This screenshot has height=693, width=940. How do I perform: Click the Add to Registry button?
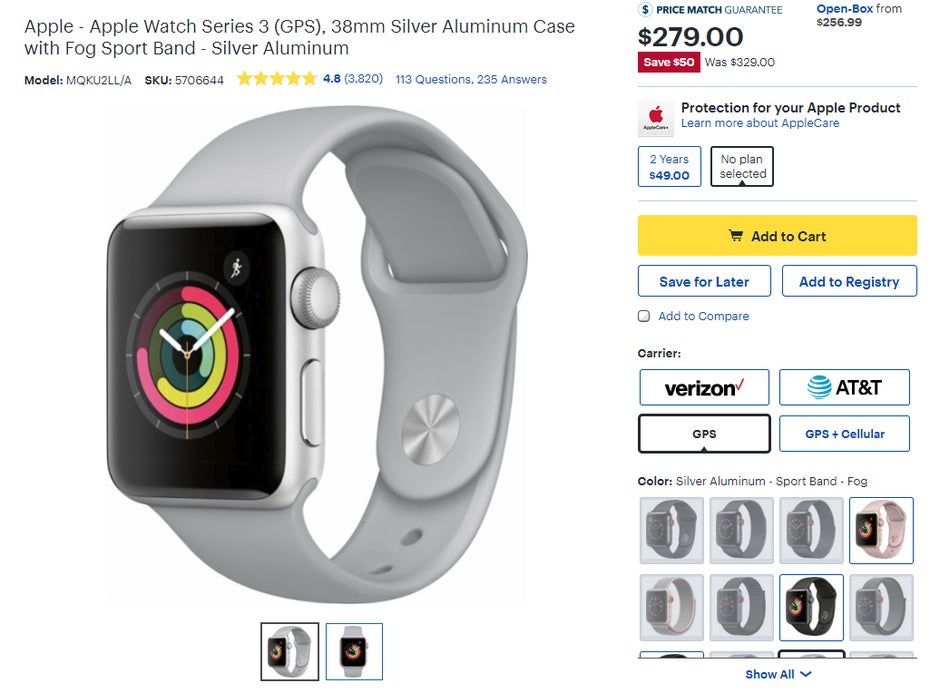point(849,281)
